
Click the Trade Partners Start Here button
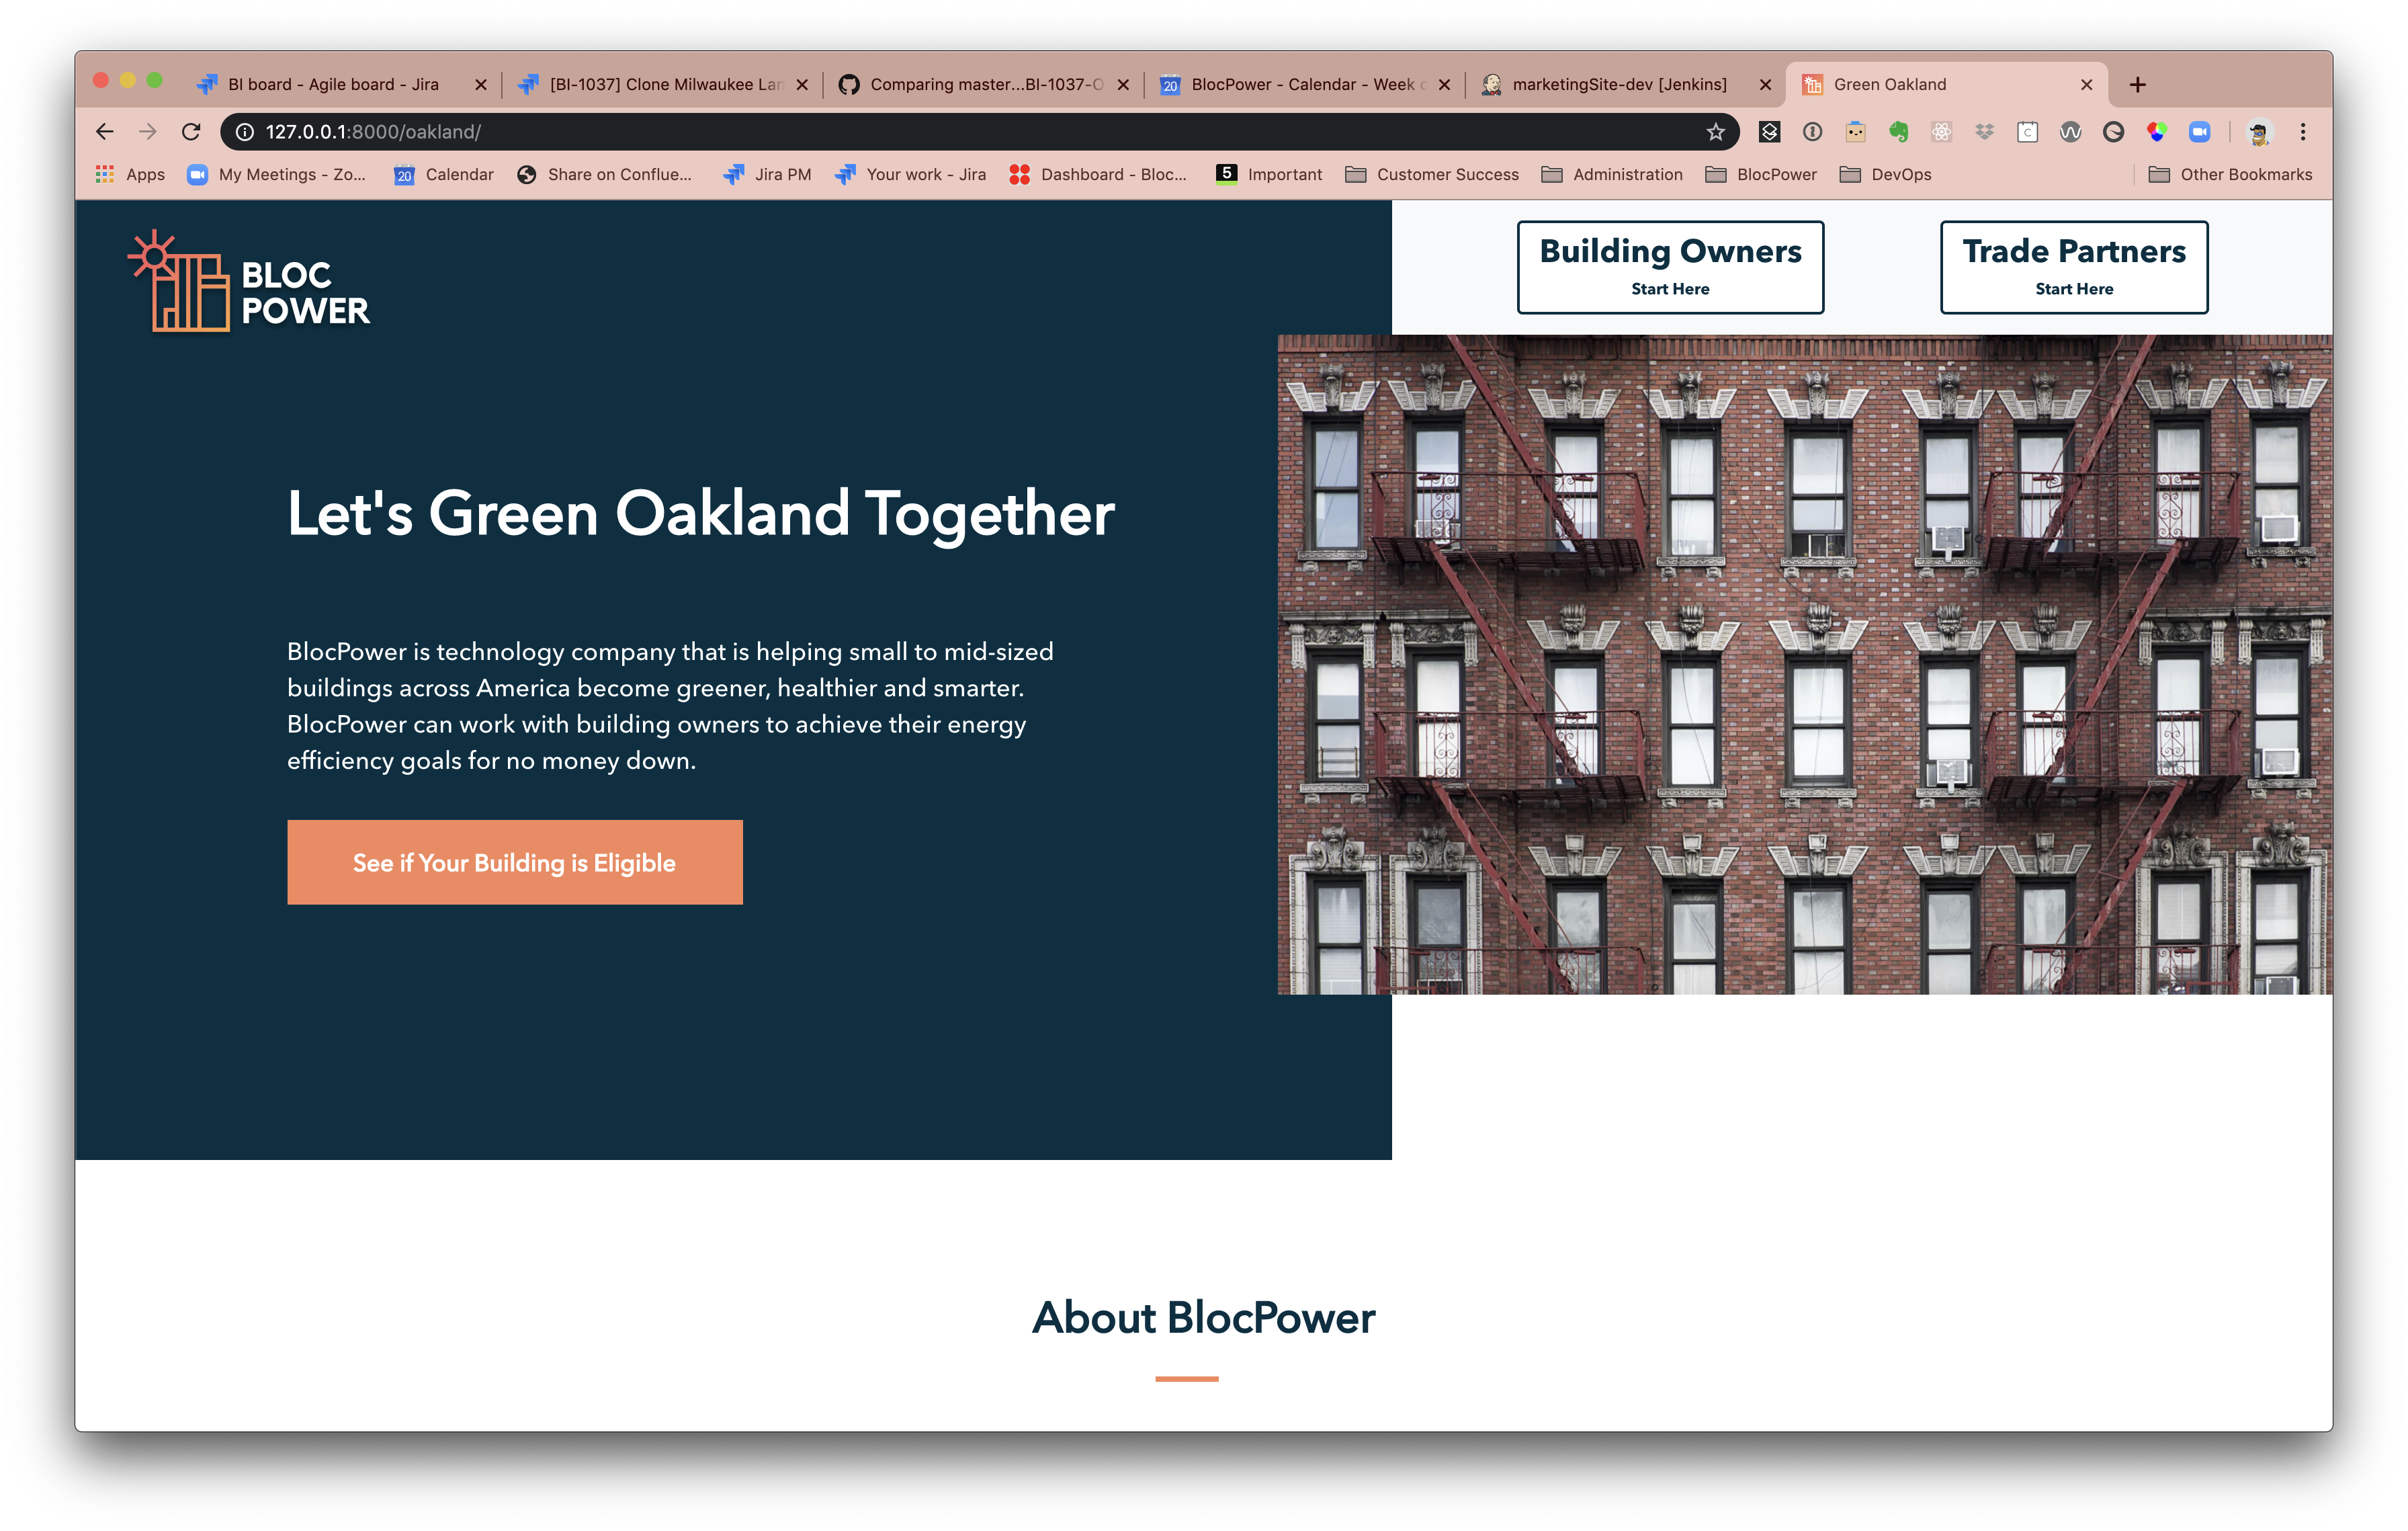point(2074,267)
